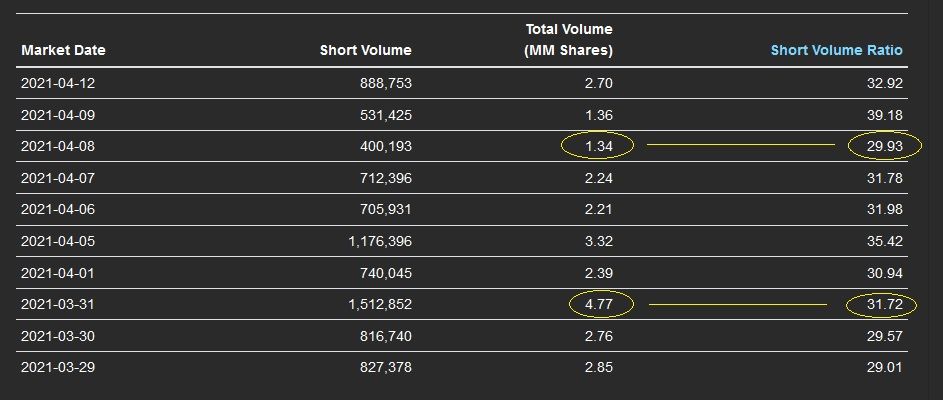The width and height of the screenshot is (943, 403).
Task: Click the Short Volume column header
Action: [365, 50]
